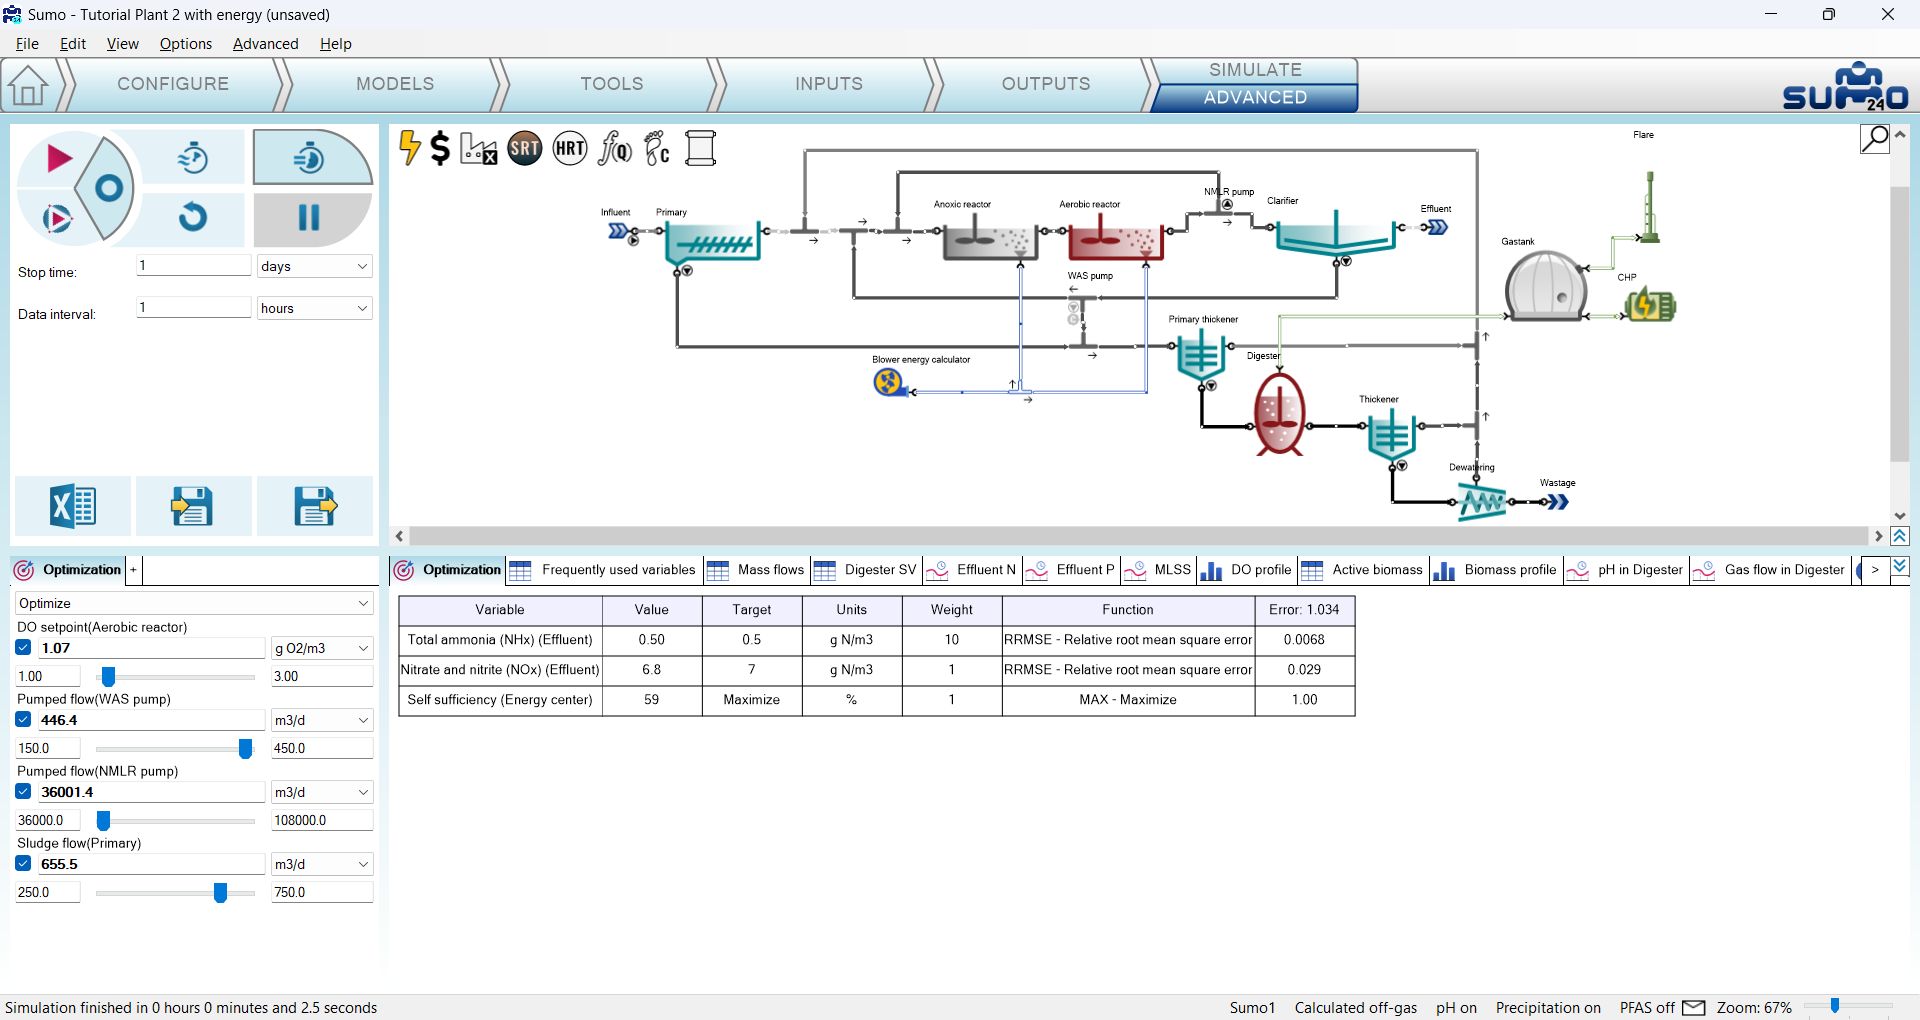
Task: Select the Clarifier unit icon
Action: [x=1335, y=236]
